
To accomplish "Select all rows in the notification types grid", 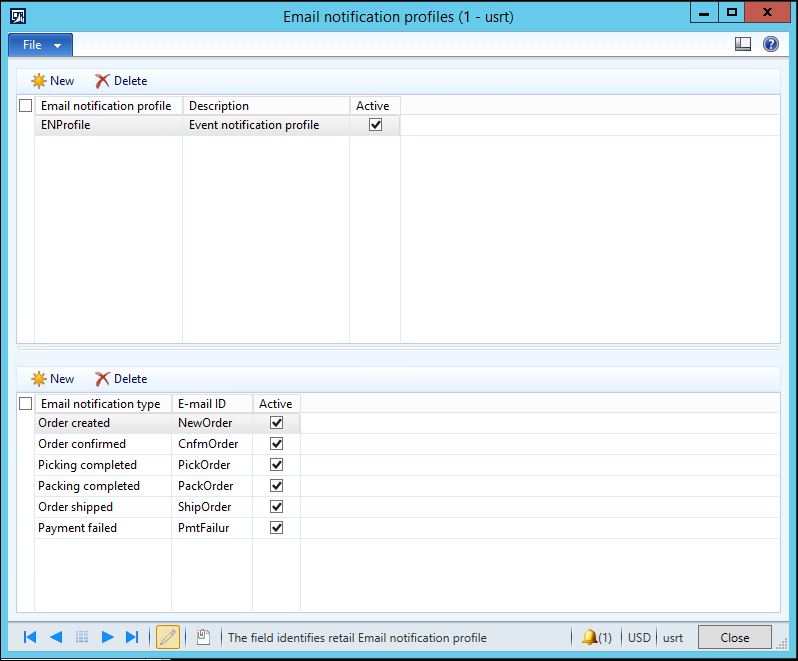I will point(26,404).
